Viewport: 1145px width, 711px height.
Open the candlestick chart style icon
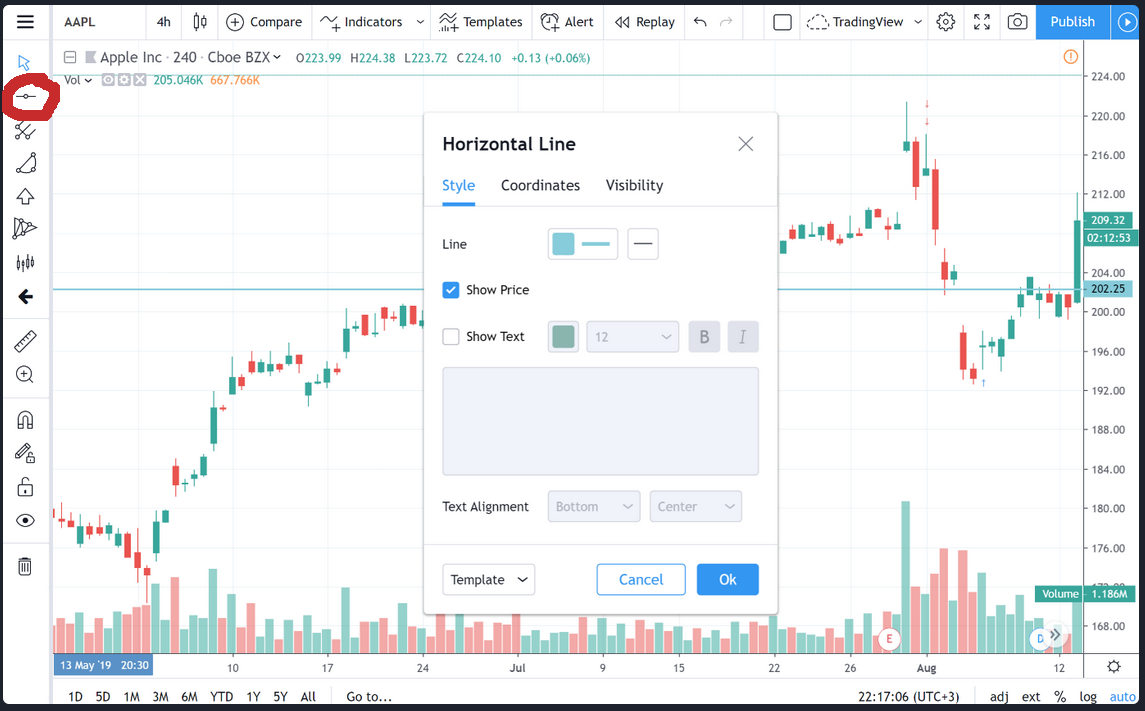pos(199,22)
